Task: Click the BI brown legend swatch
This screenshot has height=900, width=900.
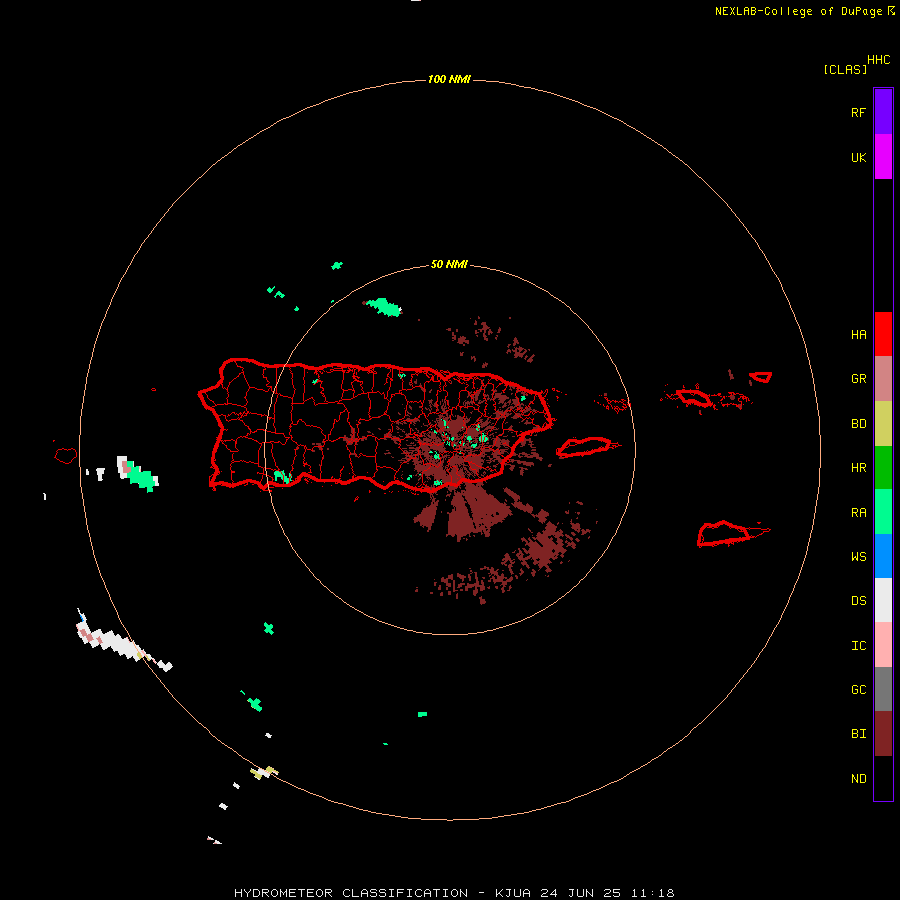Action: [883, 734]
